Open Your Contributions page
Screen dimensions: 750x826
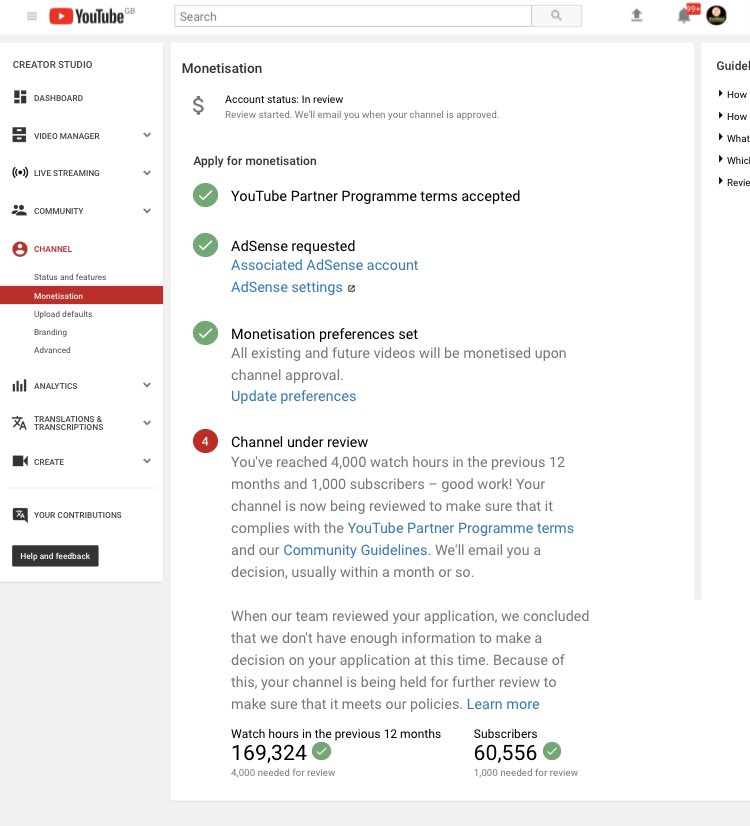point(77,515)
